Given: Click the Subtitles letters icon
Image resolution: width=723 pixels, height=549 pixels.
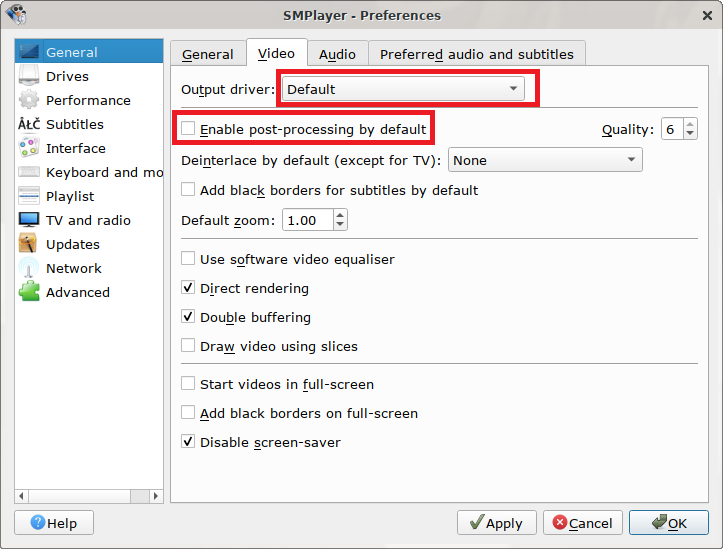Looking at the screenshot, I should [29, 124].
